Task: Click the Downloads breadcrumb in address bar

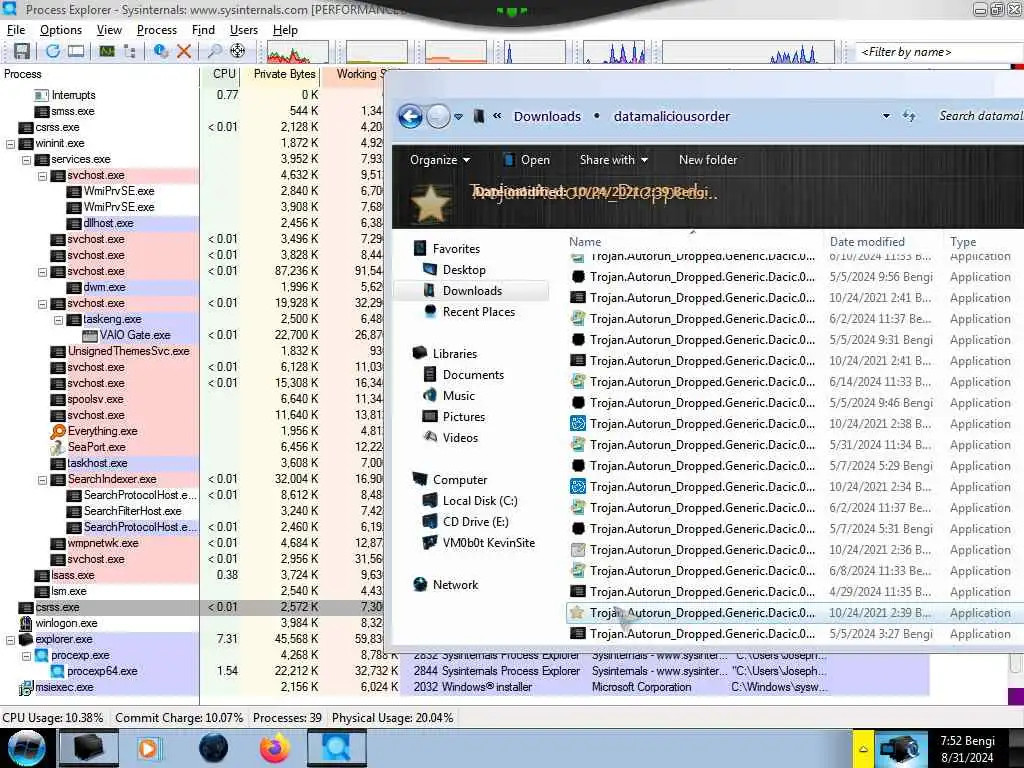Action: (547, 116)
